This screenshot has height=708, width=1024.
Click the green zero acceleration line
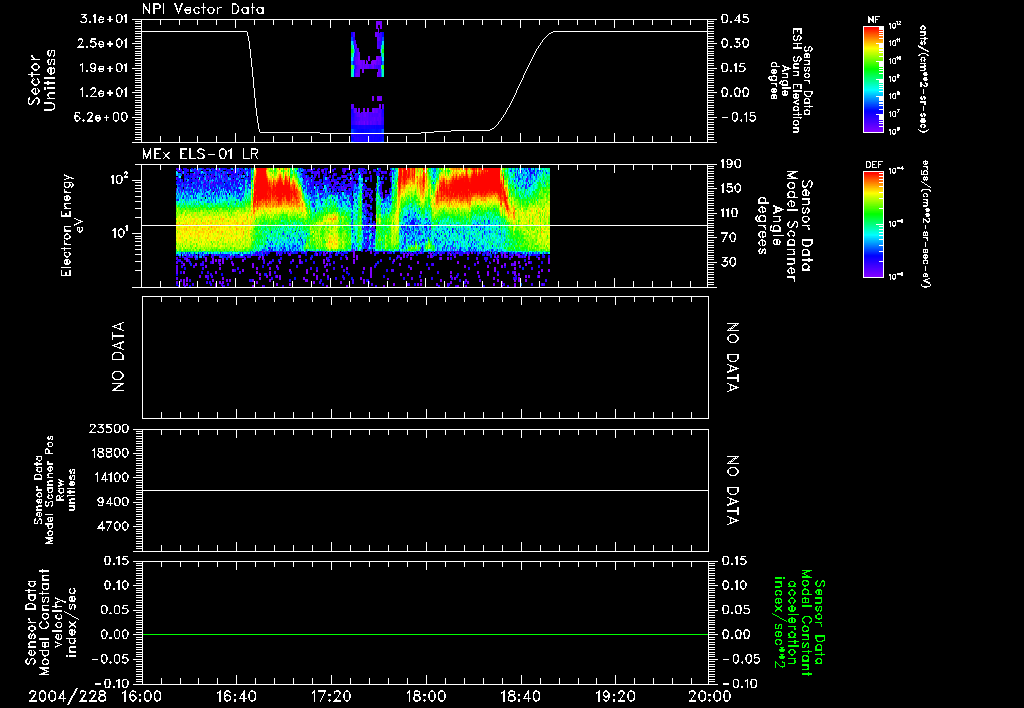425,634
